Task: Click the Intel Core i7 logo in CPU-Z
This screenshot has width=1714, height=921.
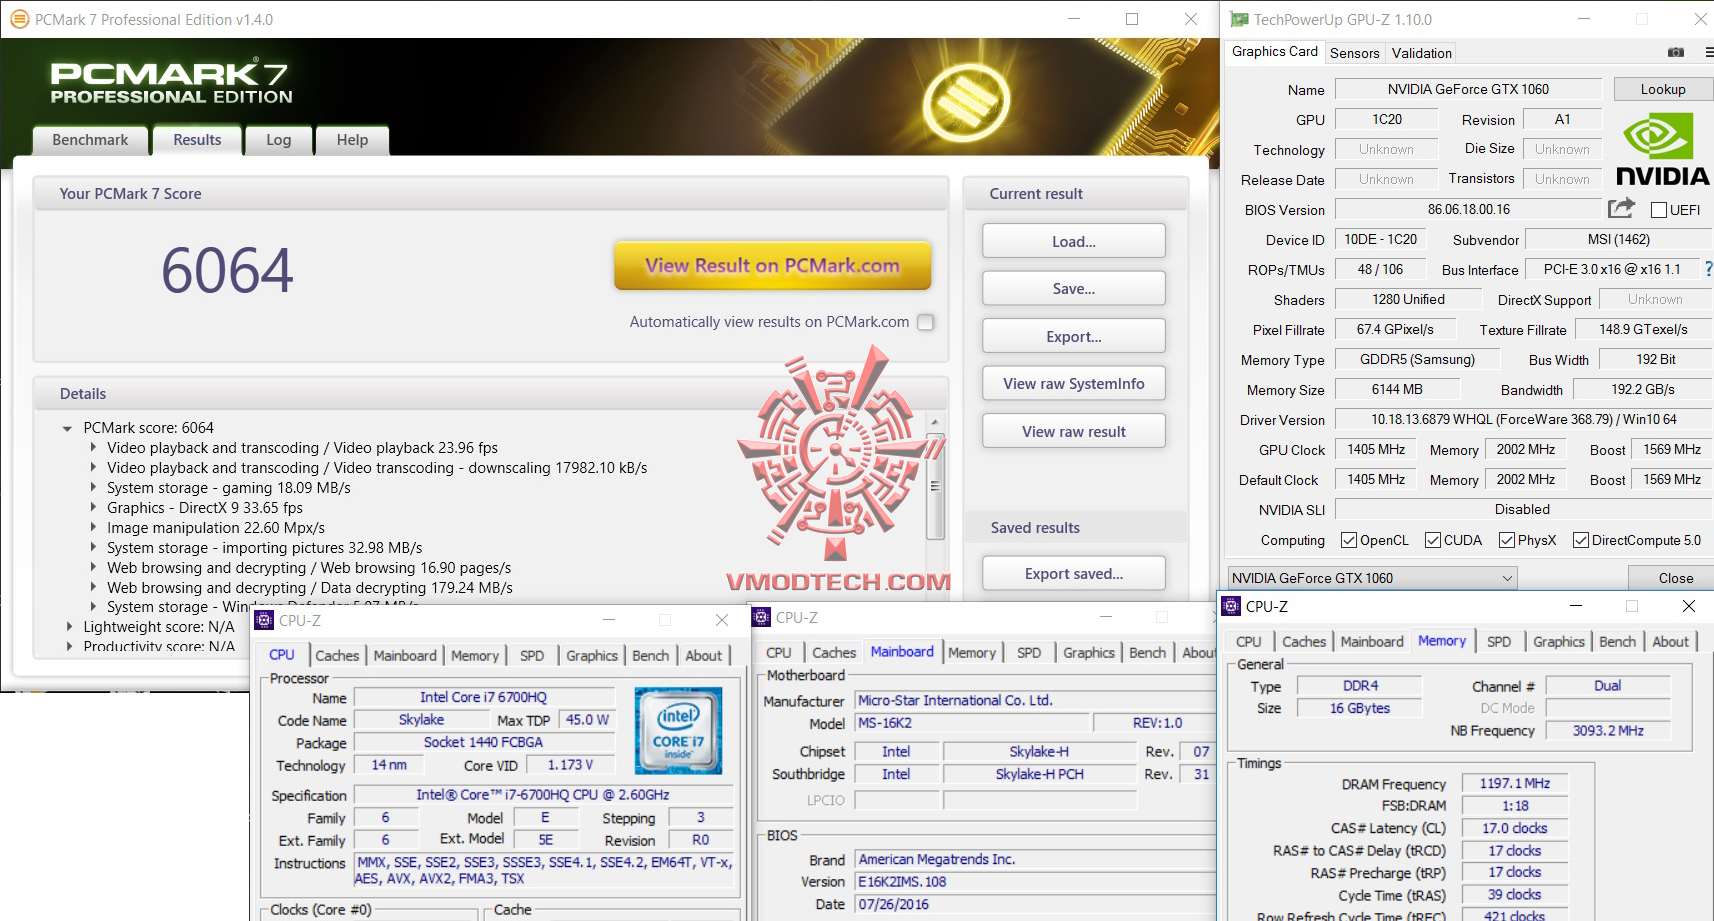Action: [x=679, y=731]
